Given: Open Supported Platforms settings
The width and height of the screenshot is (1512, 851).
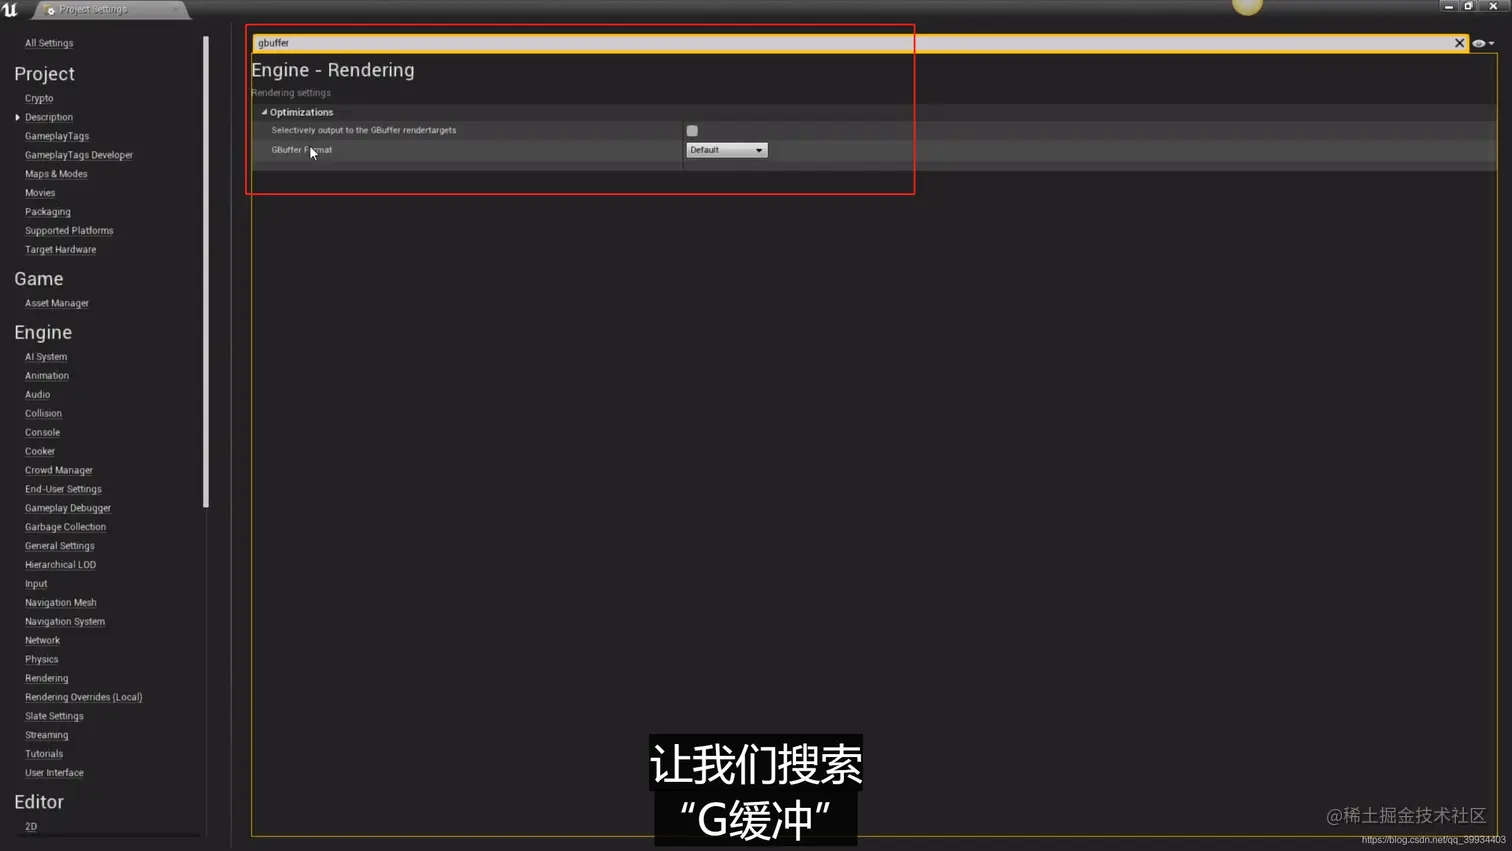Looking at the screenshot, I should [69, 231].
